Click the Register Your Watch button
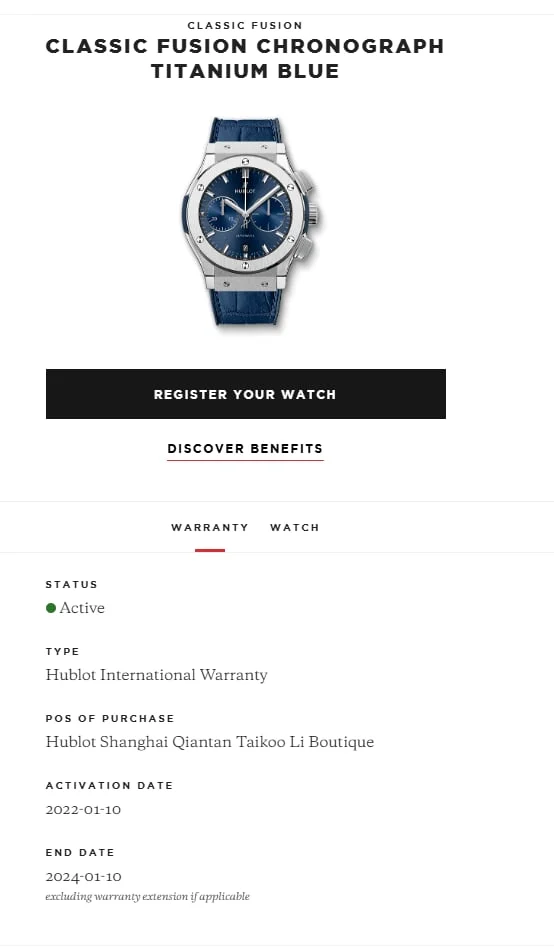Viewport: 554px width, 950px height. 245,394
